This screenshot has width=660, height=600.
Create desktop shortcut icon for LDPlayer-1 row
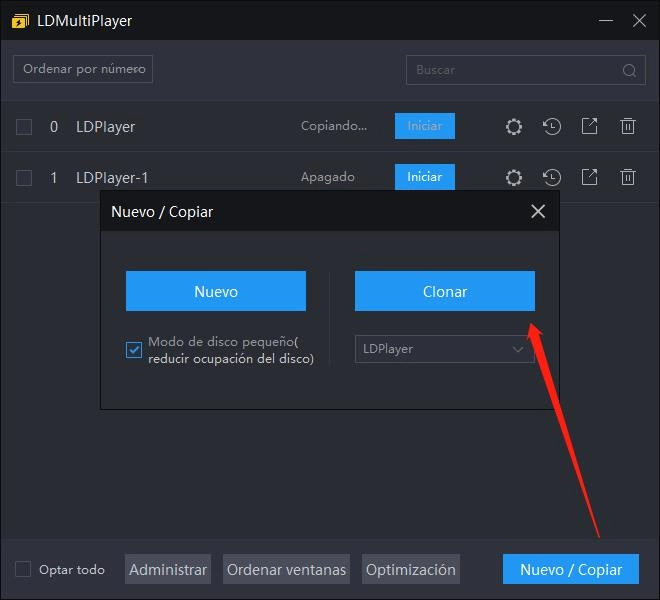tap(589, 177)
